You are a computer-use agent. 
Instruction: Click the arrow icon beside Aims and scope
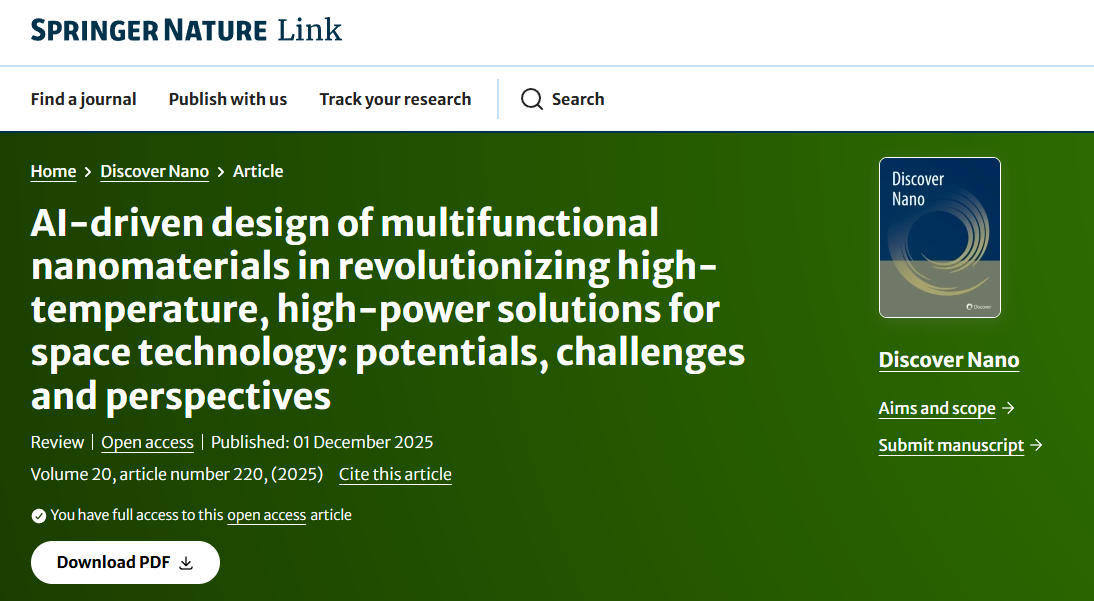pos(1008,408)
